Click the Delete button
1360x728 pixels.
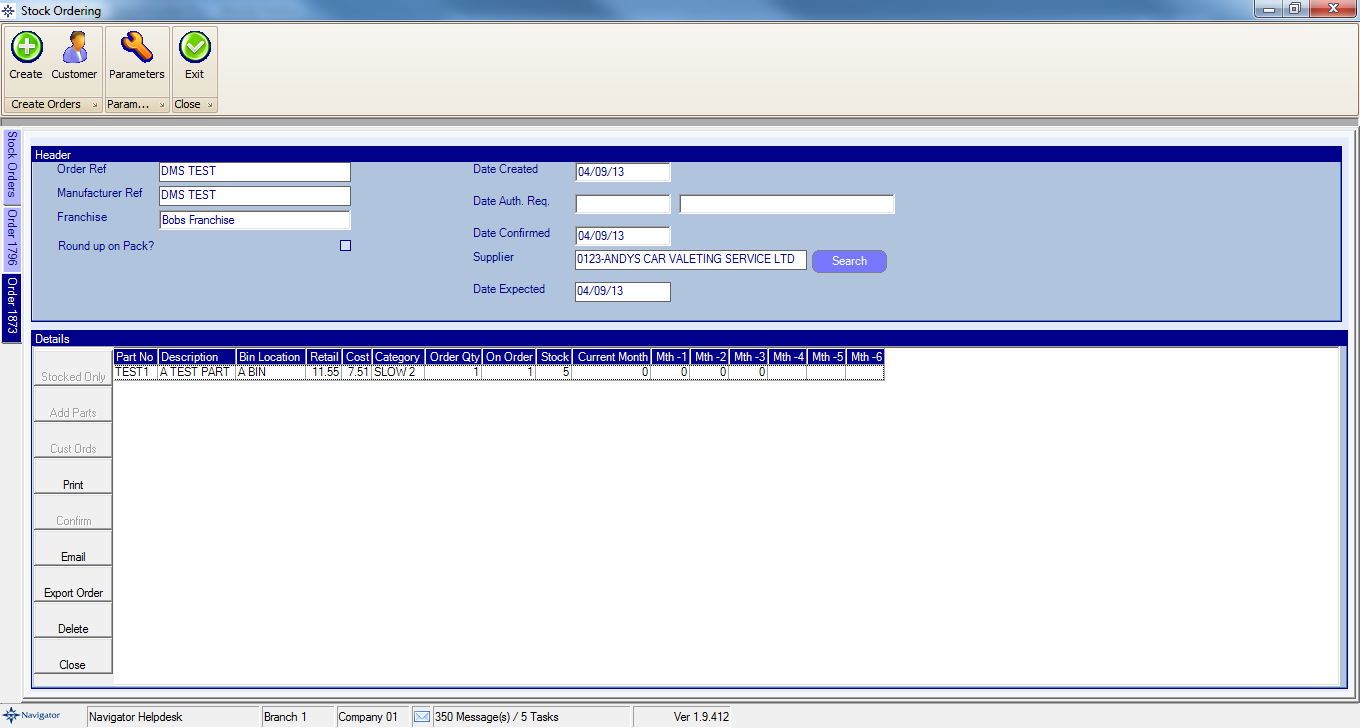coord(73,620)
